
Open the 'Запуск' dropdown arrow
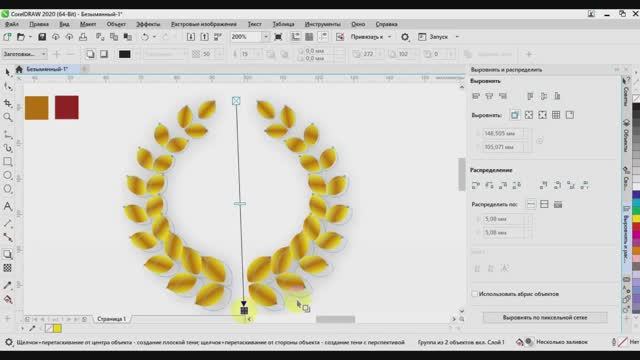(x=457, y=37)
